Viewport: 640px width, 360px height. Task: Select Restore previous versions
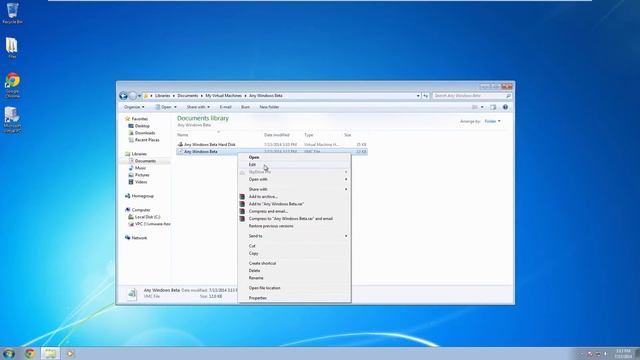294,226
